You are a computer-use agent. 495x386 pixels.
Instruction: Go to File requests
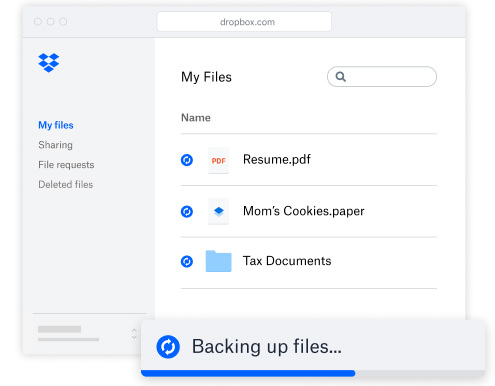click(66, 165)
